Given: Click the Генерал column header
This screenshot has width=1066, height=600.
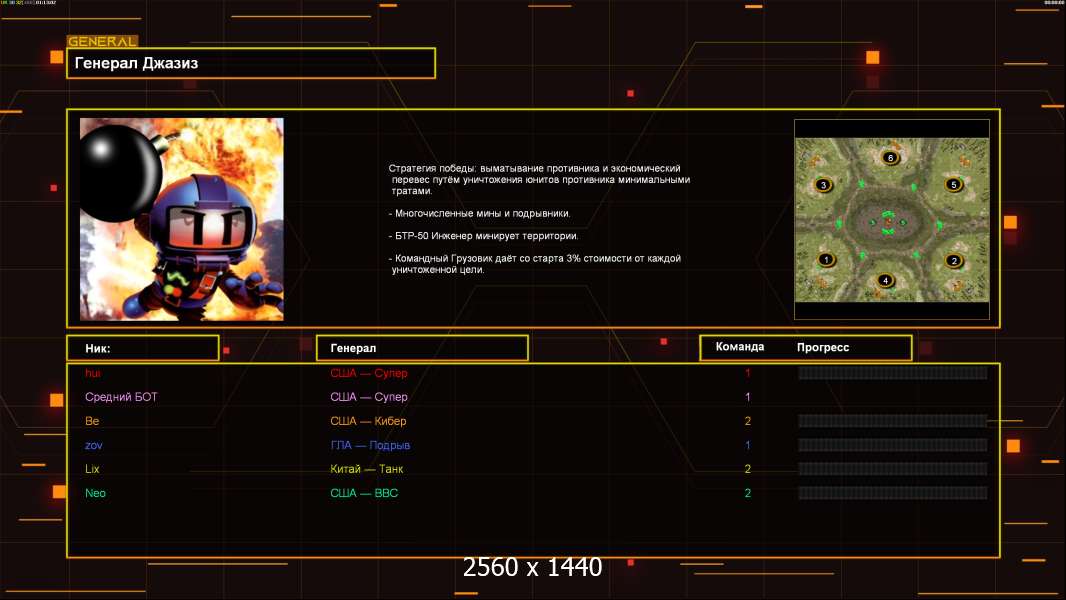Looking at the screenshot, I should click(421, 348).
